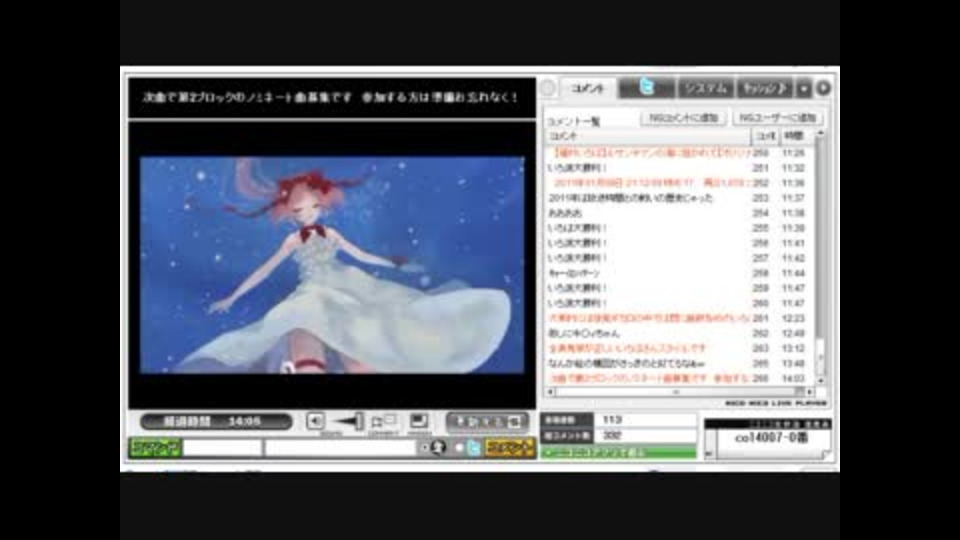Toggle the Twitter post checkbox
The width and height of the screenshot is (960, 540).
point(459,448)
